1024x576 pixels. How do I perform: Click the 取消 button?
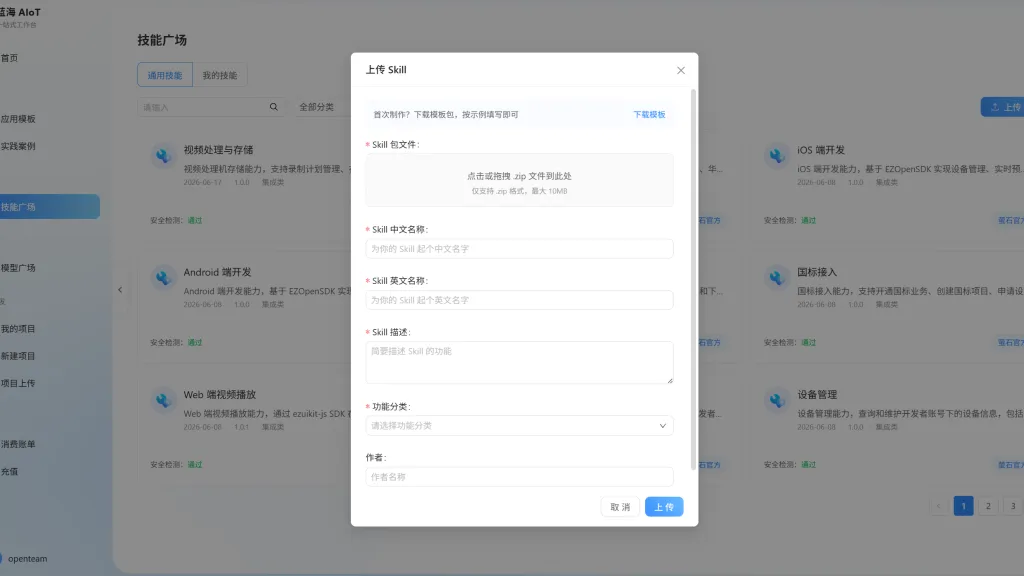[x=620, y=507]
